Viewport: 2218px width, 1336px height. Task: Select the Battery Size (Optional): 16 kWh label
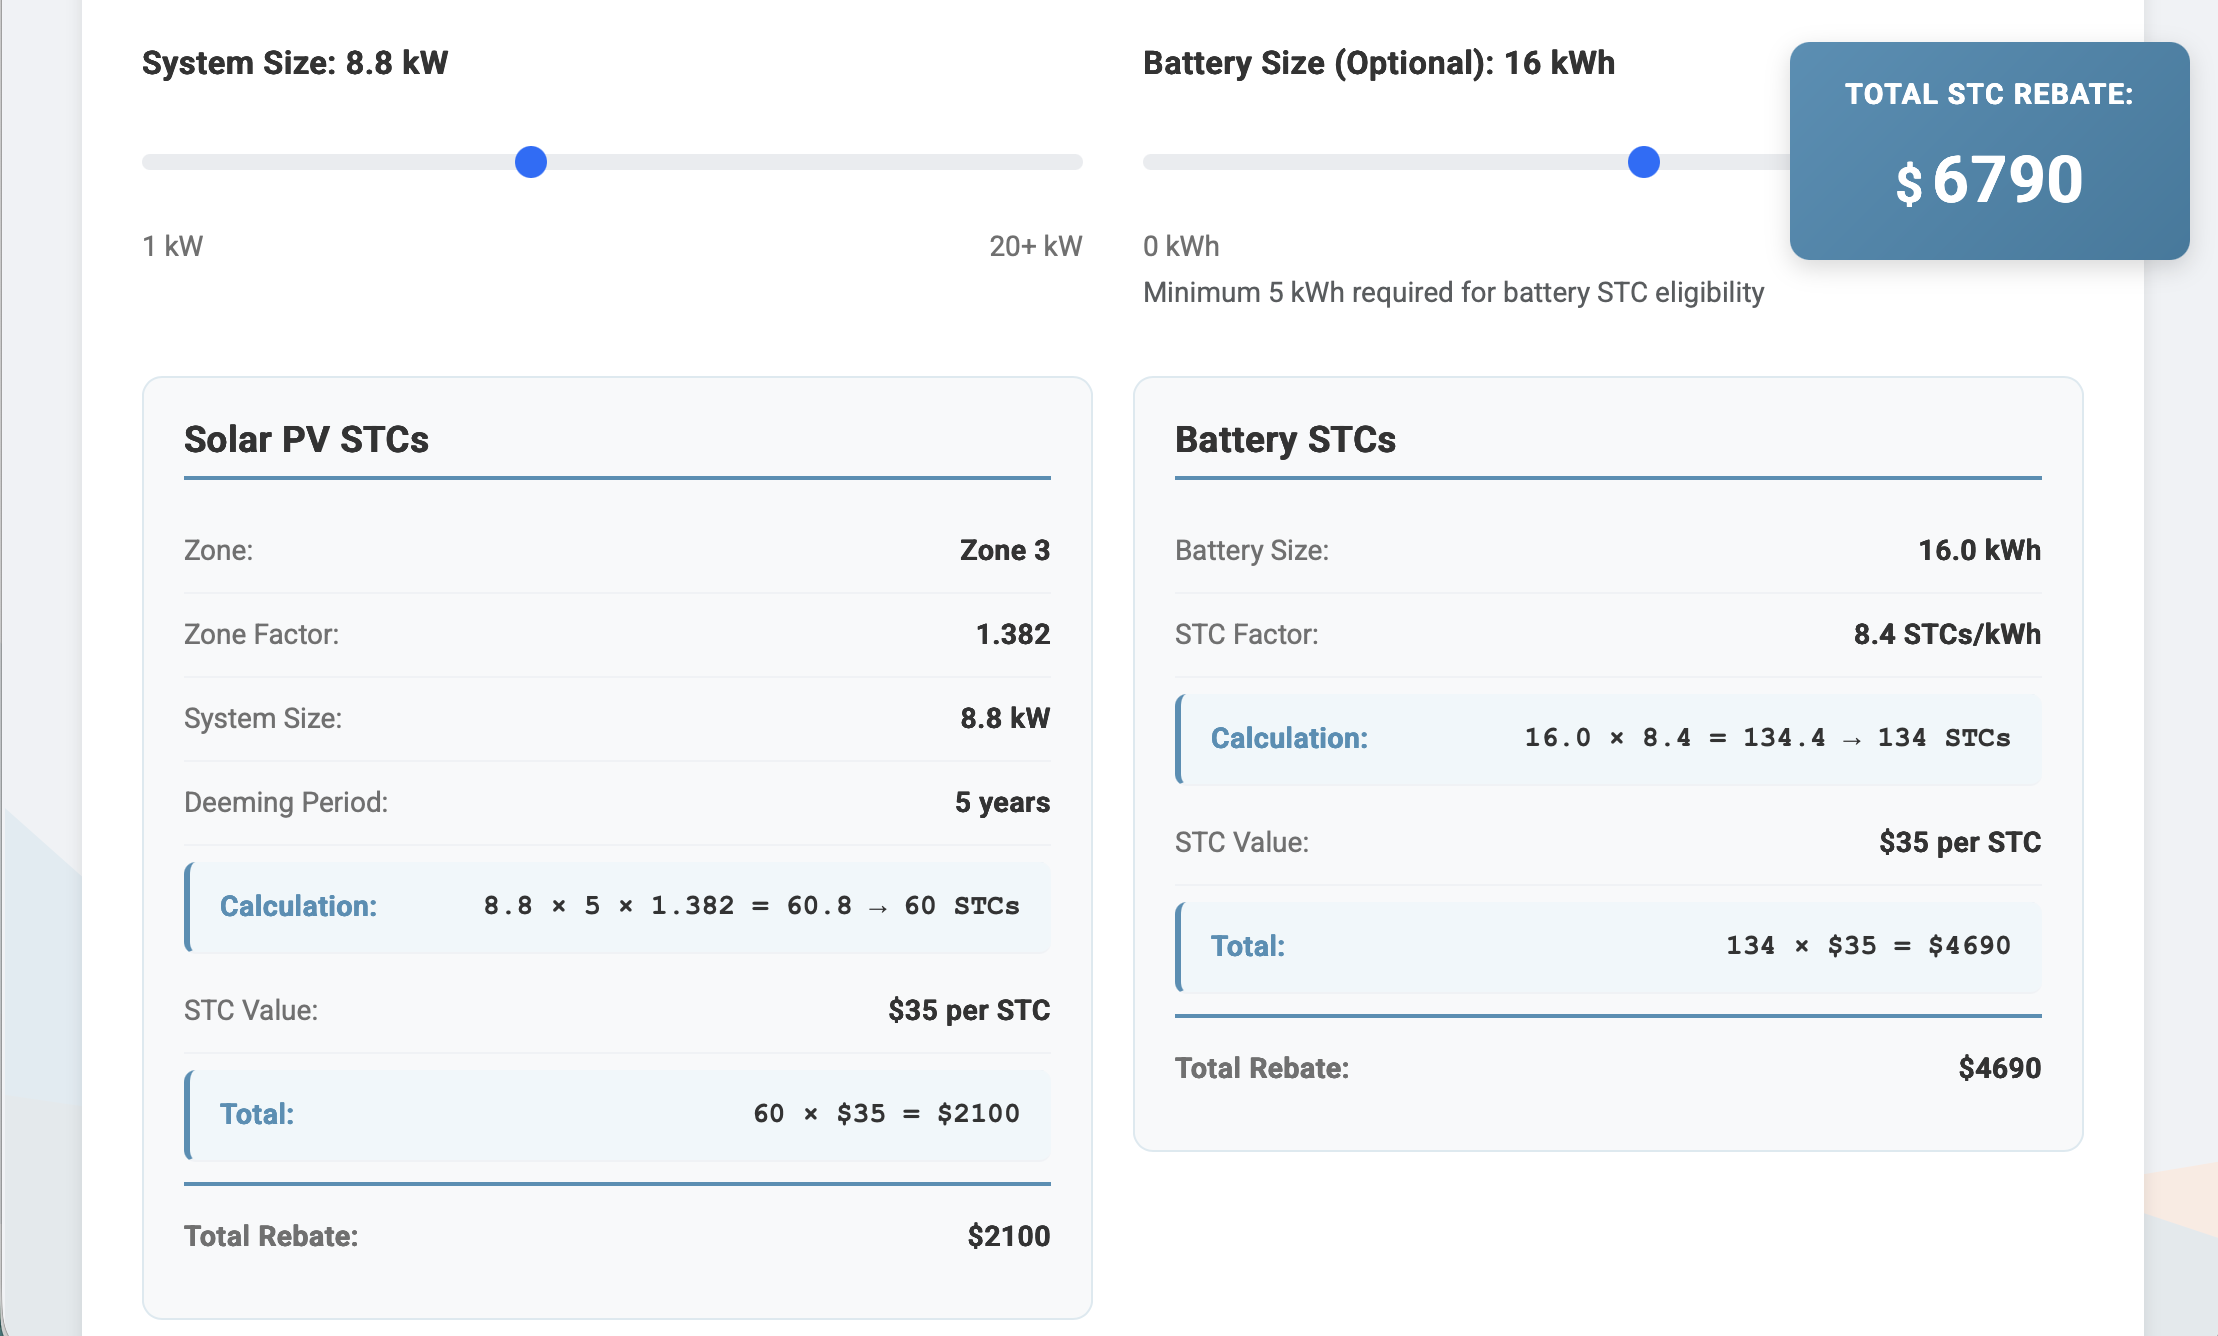point(1379,63)
